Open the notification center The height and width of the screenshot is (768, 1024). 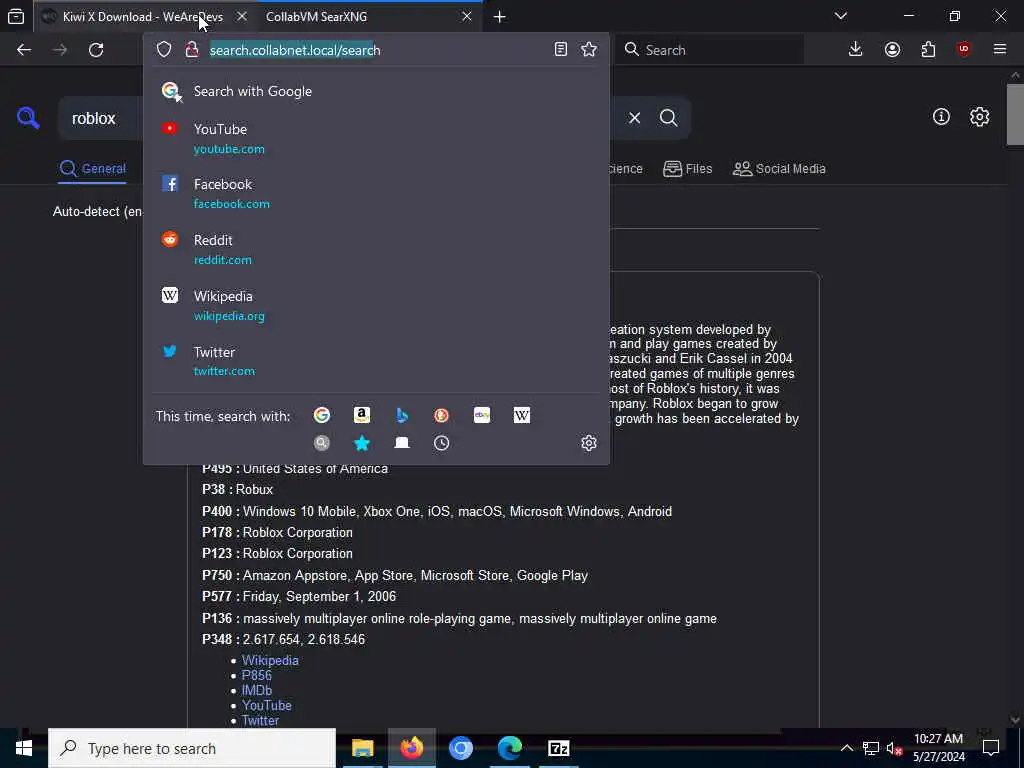[x=991, y=748]
